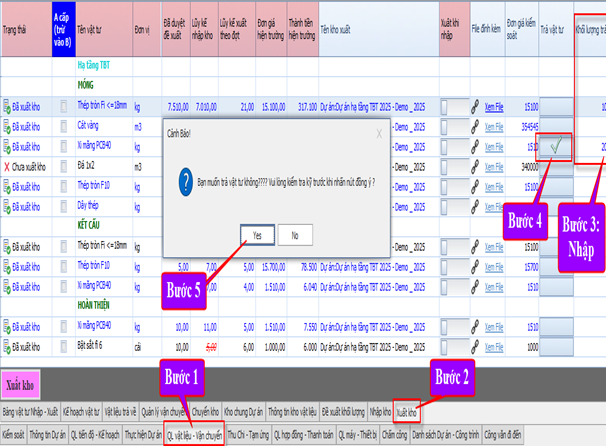Click Yes in the Cảnh Báo dialog

click(258, 235)
